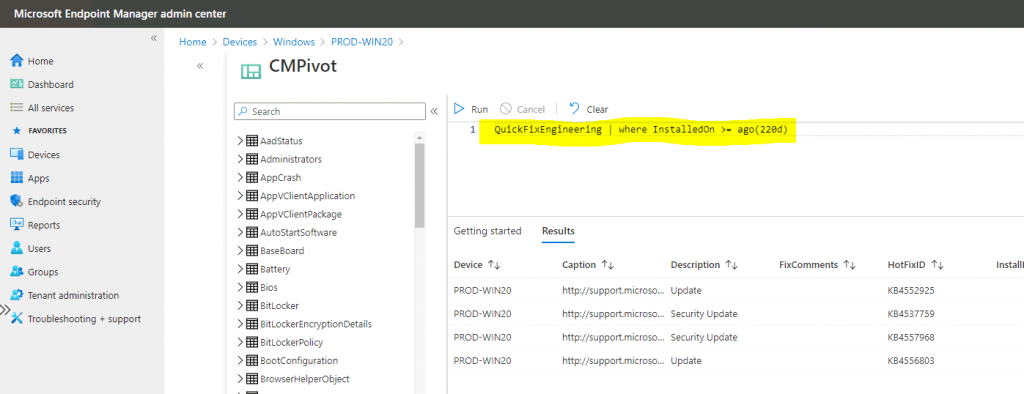Run the CMPivot query
The width and height of the screenshot is (1024, 394).
click(x=471, y=109)
